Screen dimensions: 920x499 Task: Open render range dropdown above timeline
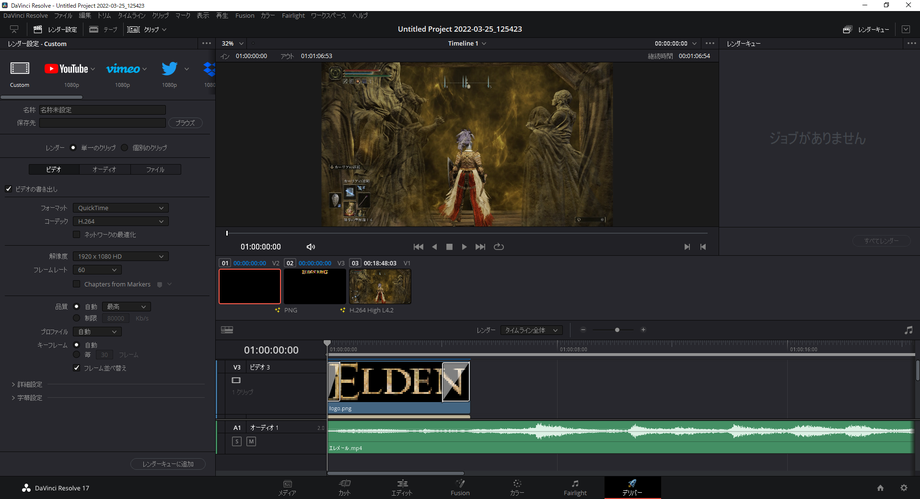532,330
